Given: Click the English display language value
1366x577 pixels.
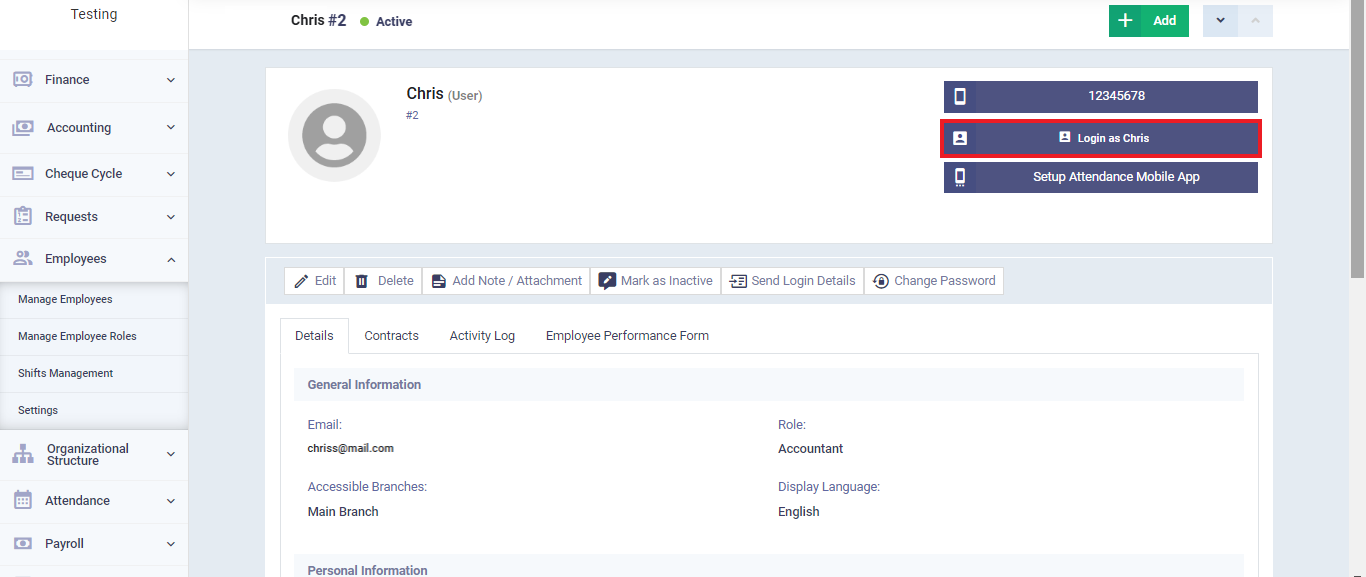Looking at the screenshot, I should point(799,512).
